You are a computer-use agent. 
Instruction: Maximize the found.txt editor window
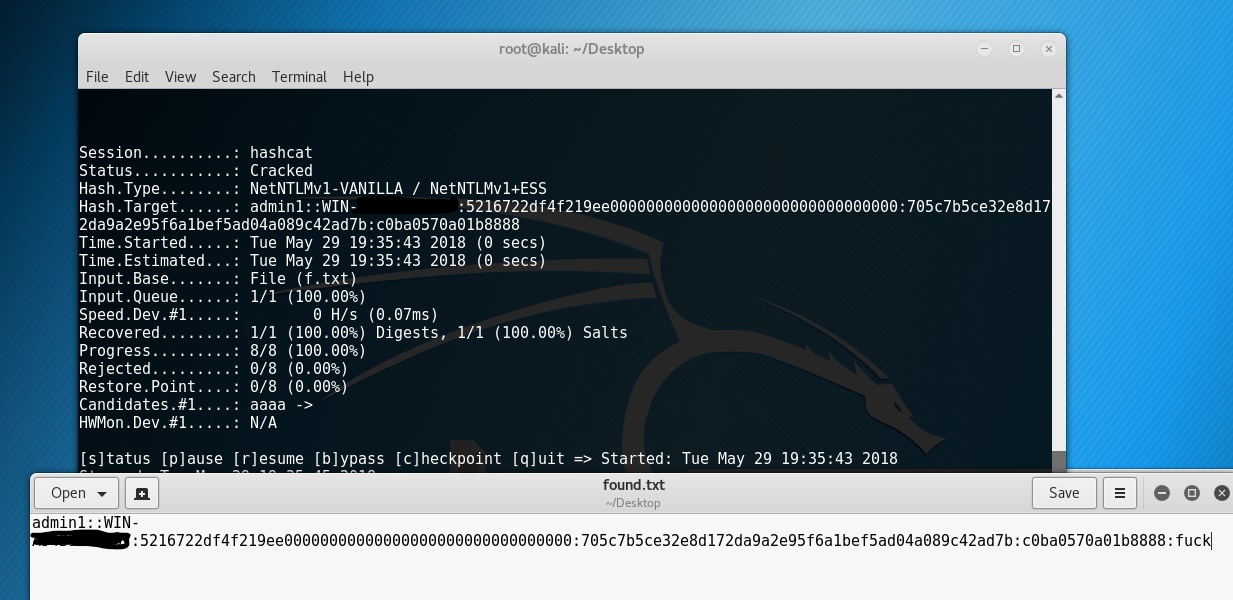pyautogui.click(x=1192, y=493)
